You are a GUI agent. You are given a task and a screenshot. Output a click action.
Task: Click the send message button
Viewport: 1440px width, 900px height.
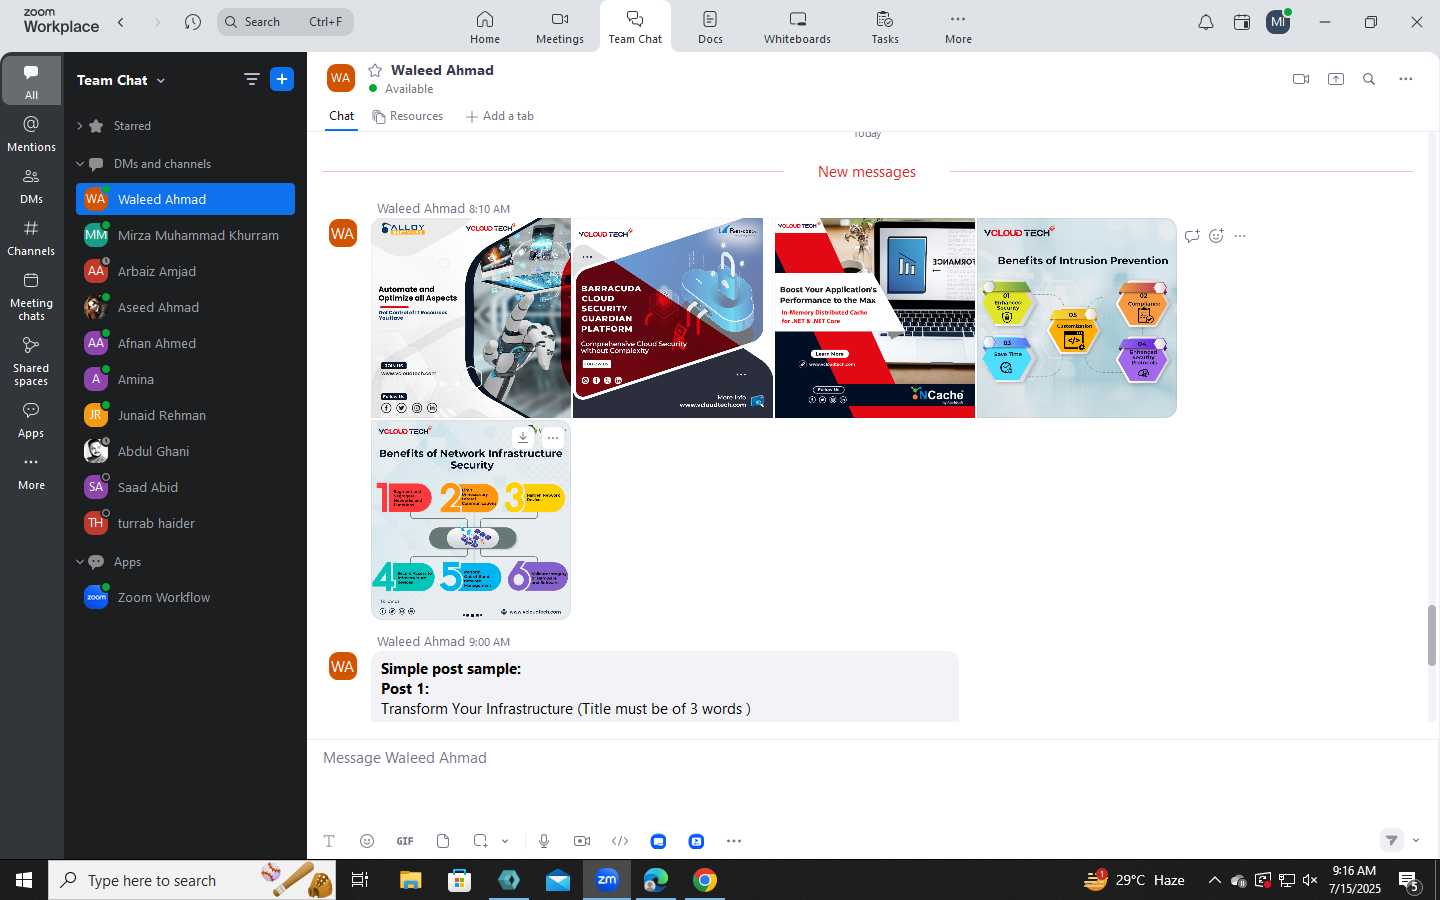pos(1392,840)
